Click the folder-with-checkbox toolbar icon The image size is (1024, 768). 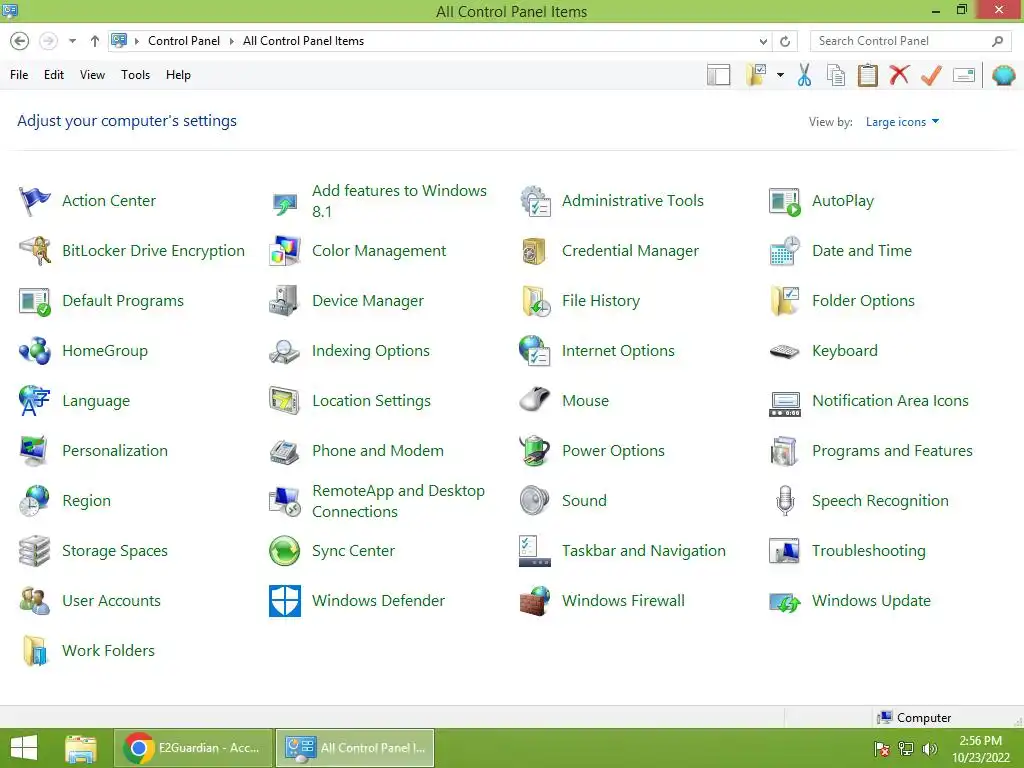pyautogui.click(x=756, y=75)
